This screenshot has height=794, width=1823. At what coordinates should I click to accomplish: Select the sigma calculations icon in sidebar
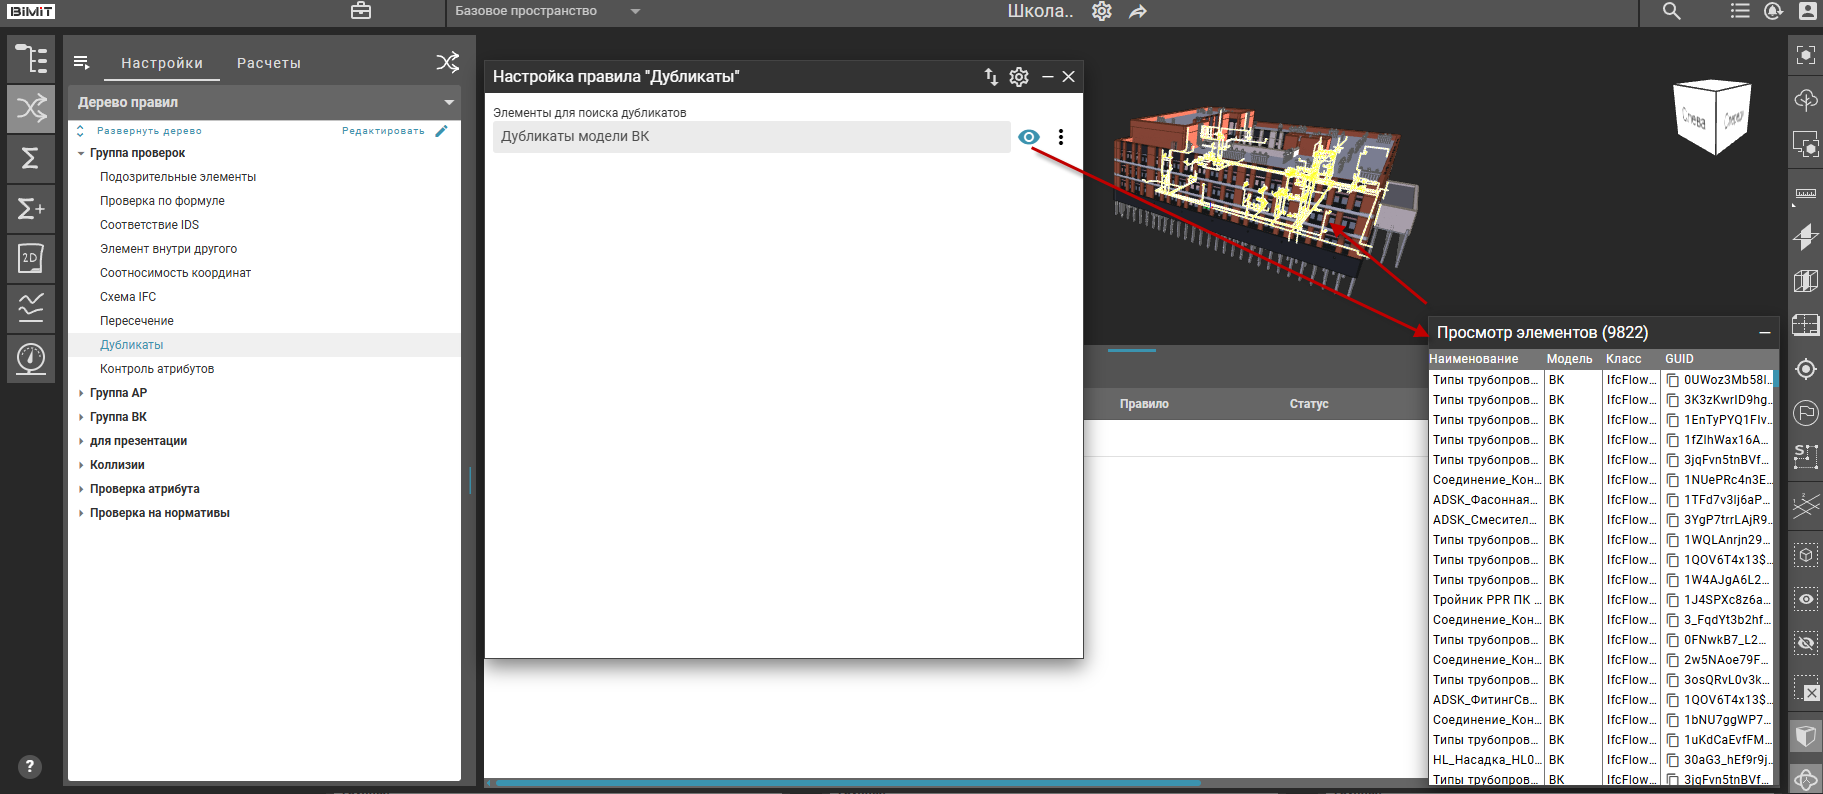(x=31, y=159)
